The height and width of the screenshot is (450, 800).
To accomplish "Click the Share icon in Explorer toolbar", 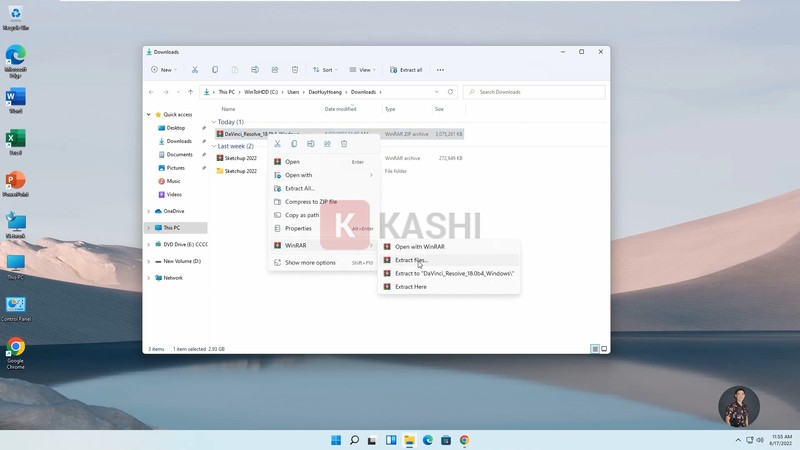I will (x=275, y=70).
